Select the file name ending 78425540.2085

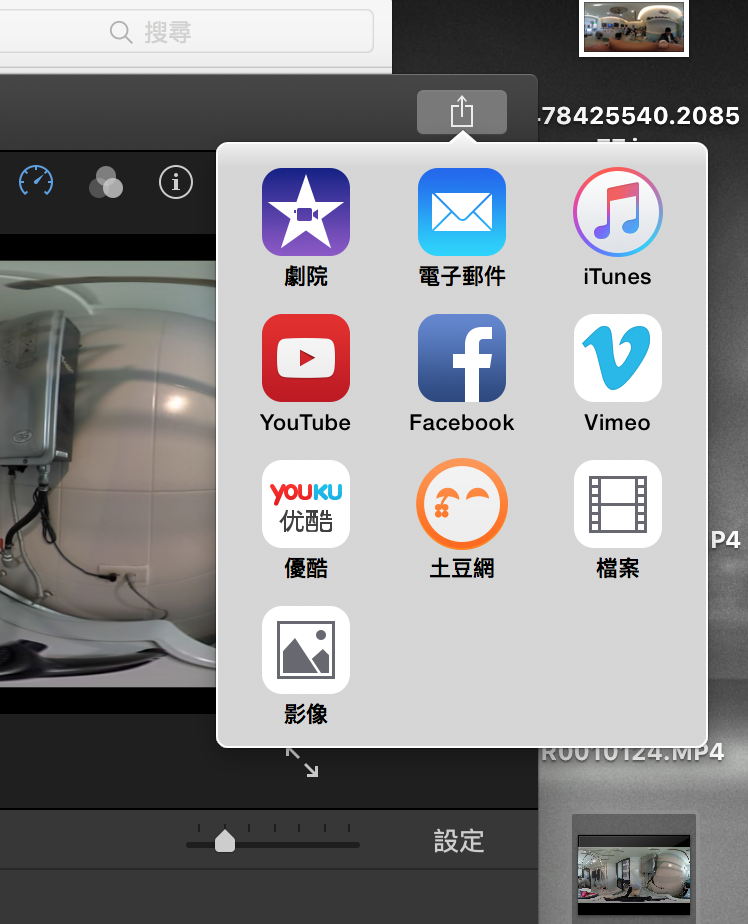click(x=640, y=116)
